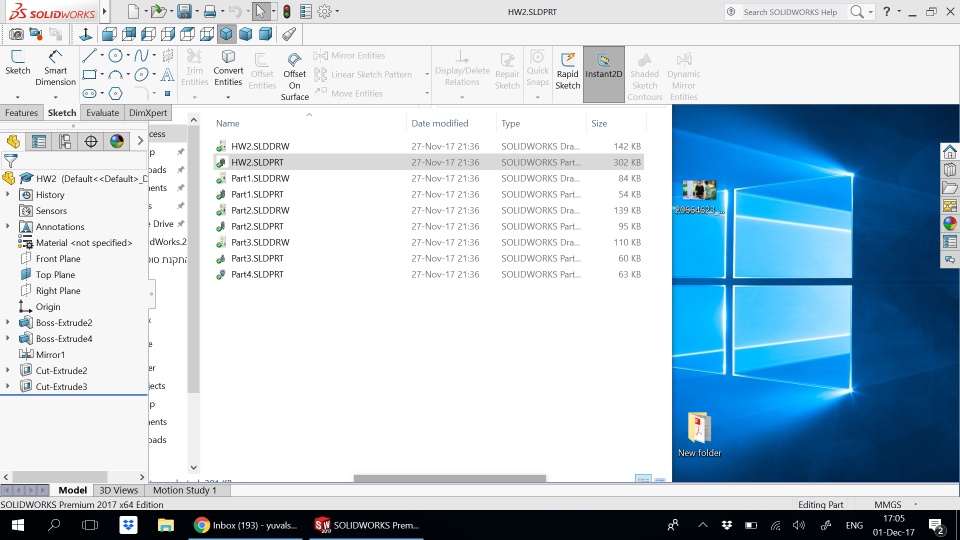Switch to the Features tab
The height and width of the screenshot is (540, 960).
click(x=21, y=113)
